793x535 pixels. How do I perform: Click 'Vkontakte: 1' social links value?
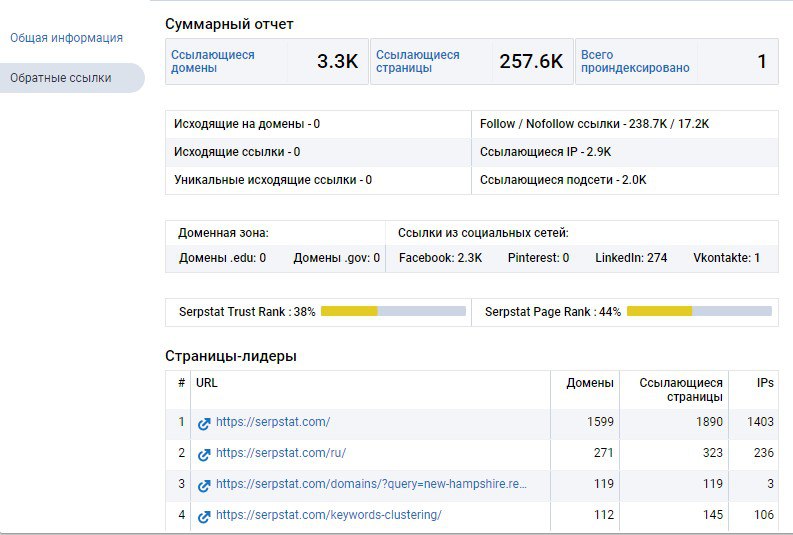pyautogui.click(x=726, y=258)
